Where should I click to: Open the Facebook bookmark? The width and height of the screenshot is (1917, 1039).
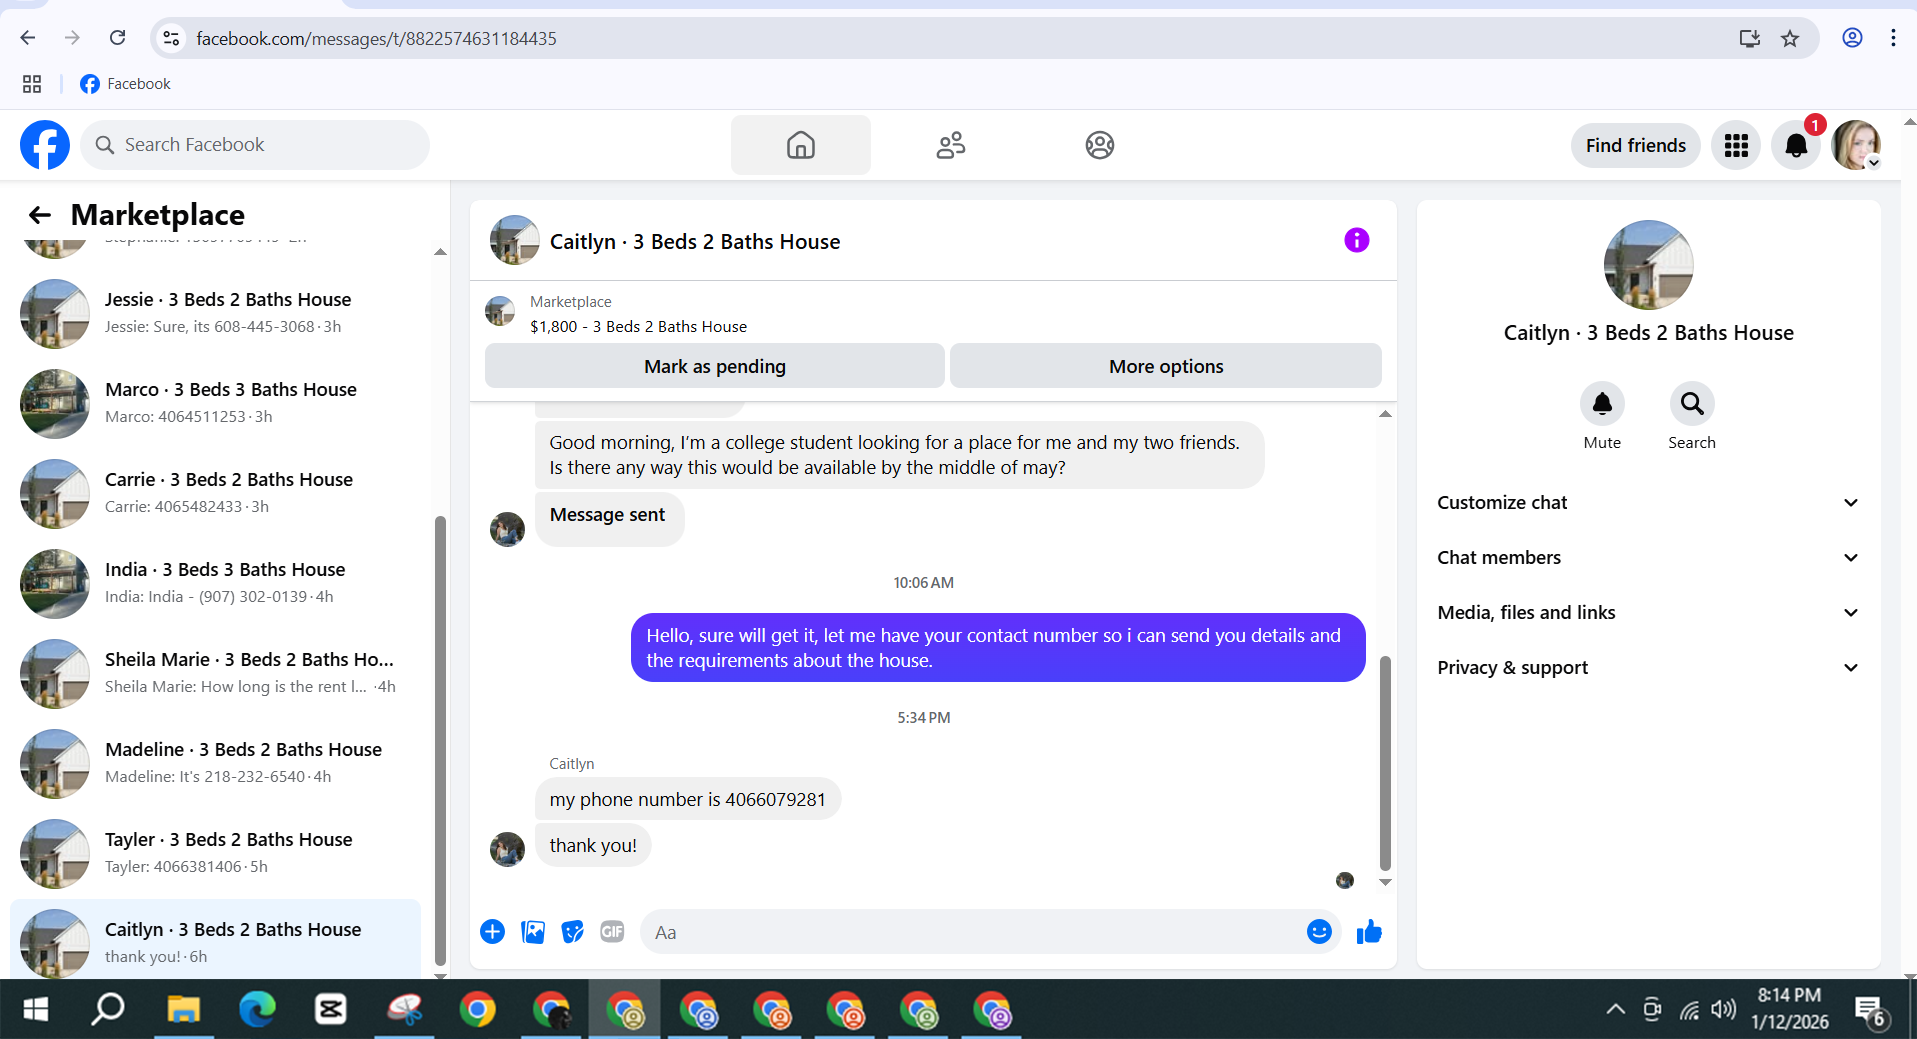pyautogui.click(x=125, y=84)
